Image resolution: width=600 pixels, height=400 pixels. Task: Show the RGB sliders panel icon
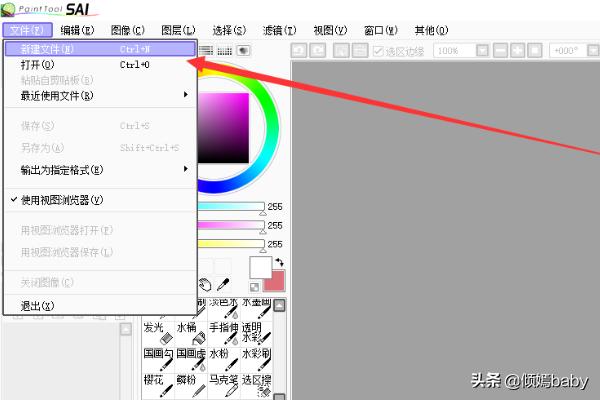pos(206,51)
